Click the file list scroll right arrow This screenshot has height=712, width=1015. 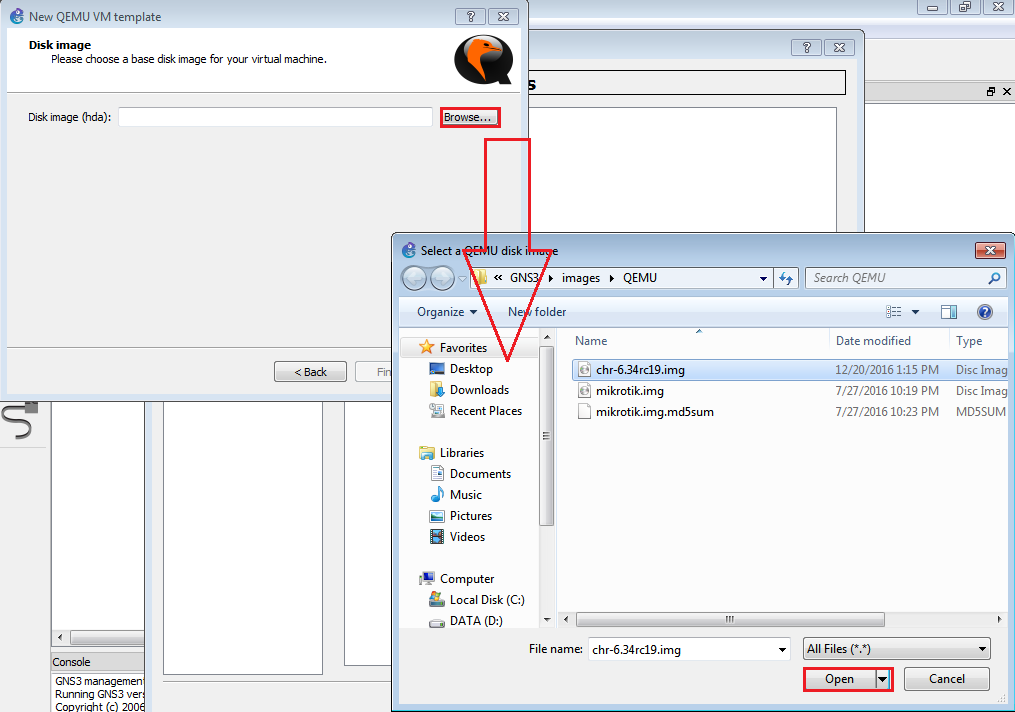pos(999,619)
